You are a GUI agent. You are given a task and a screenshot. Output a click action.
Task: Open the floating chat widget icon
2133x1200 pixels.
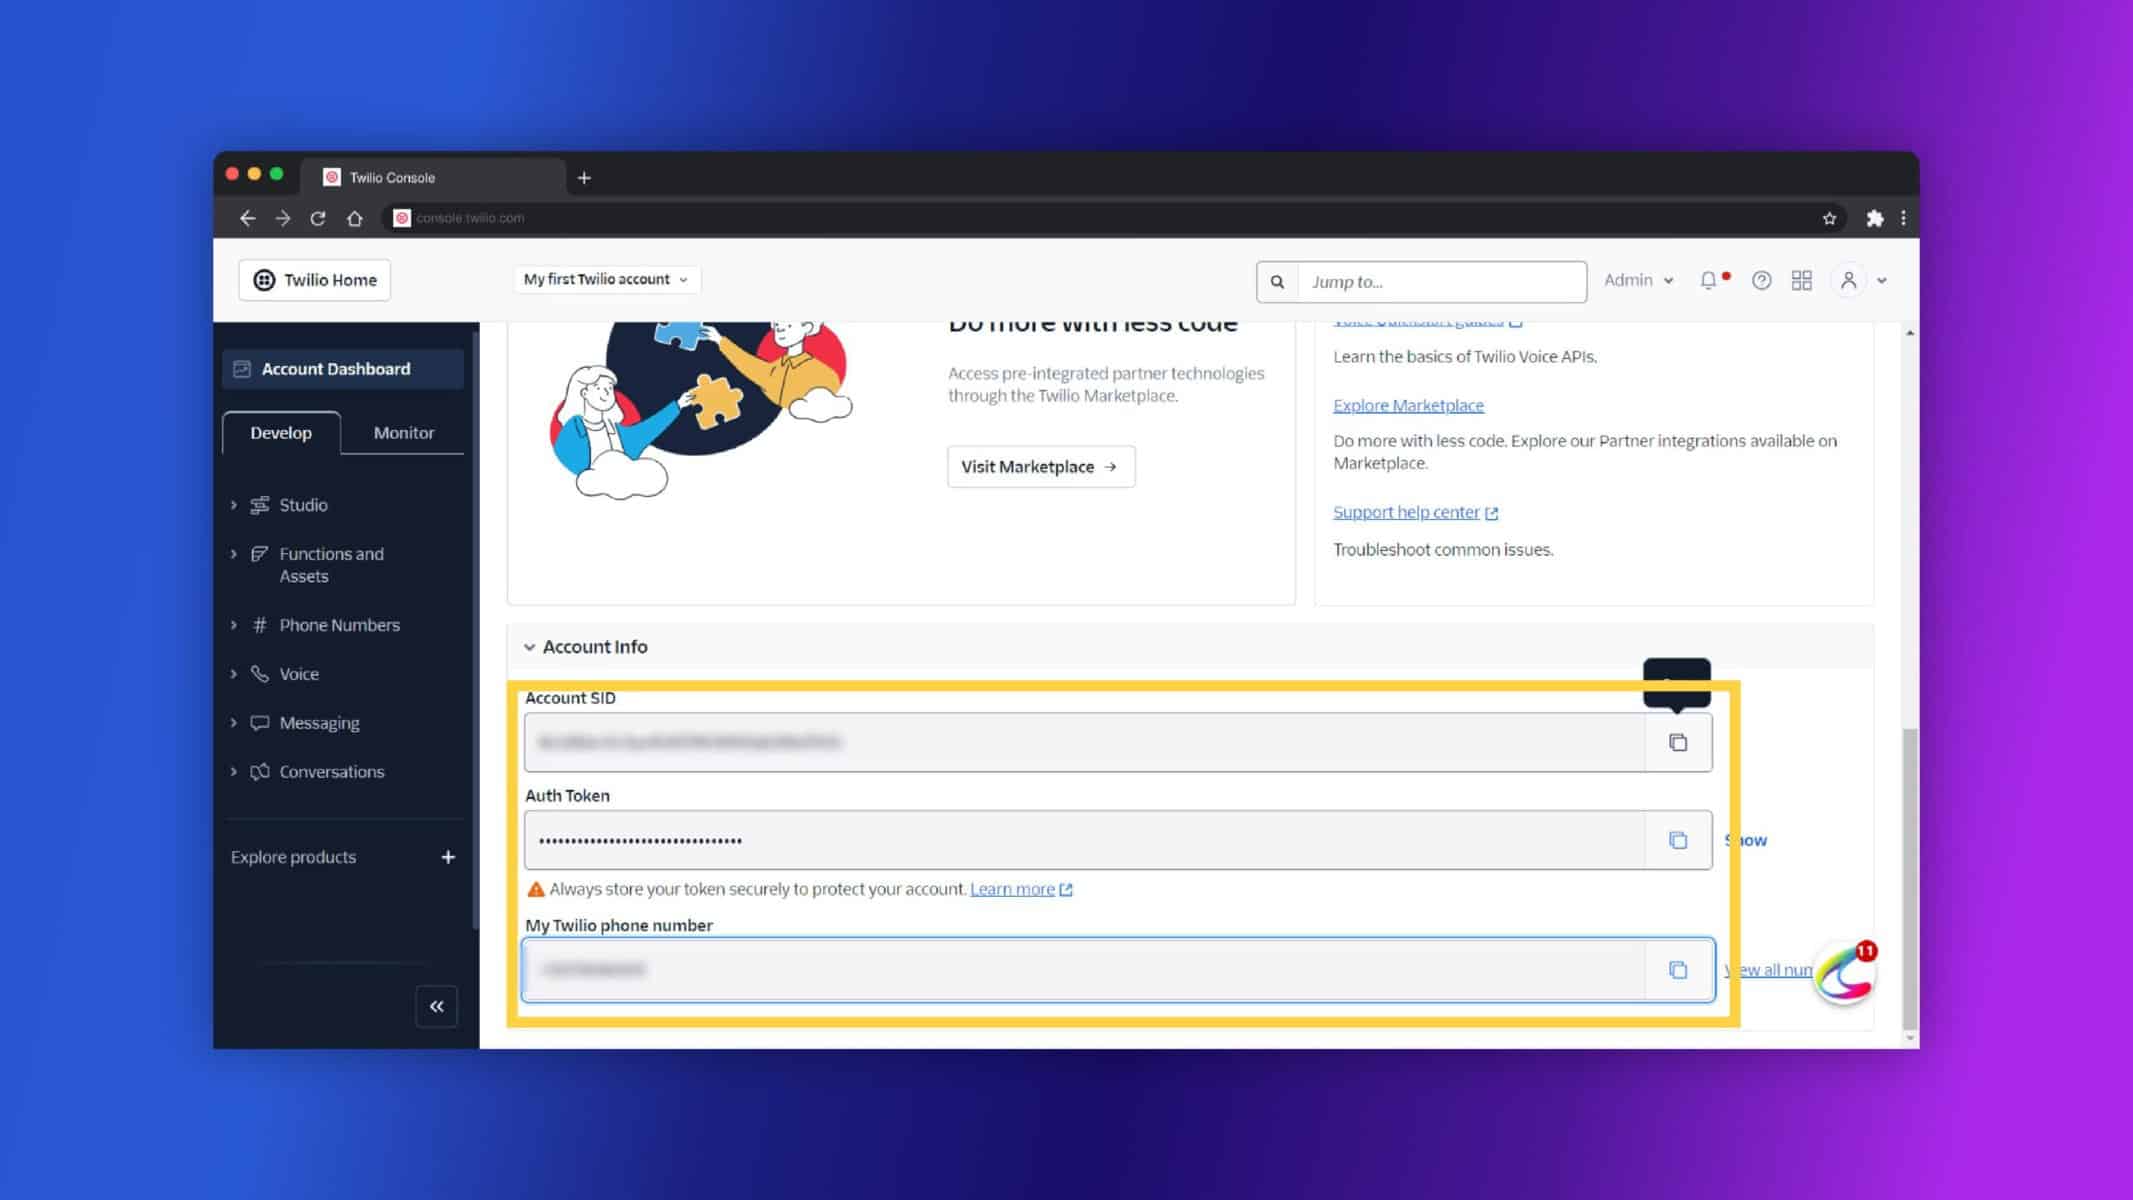[1845, 973]
